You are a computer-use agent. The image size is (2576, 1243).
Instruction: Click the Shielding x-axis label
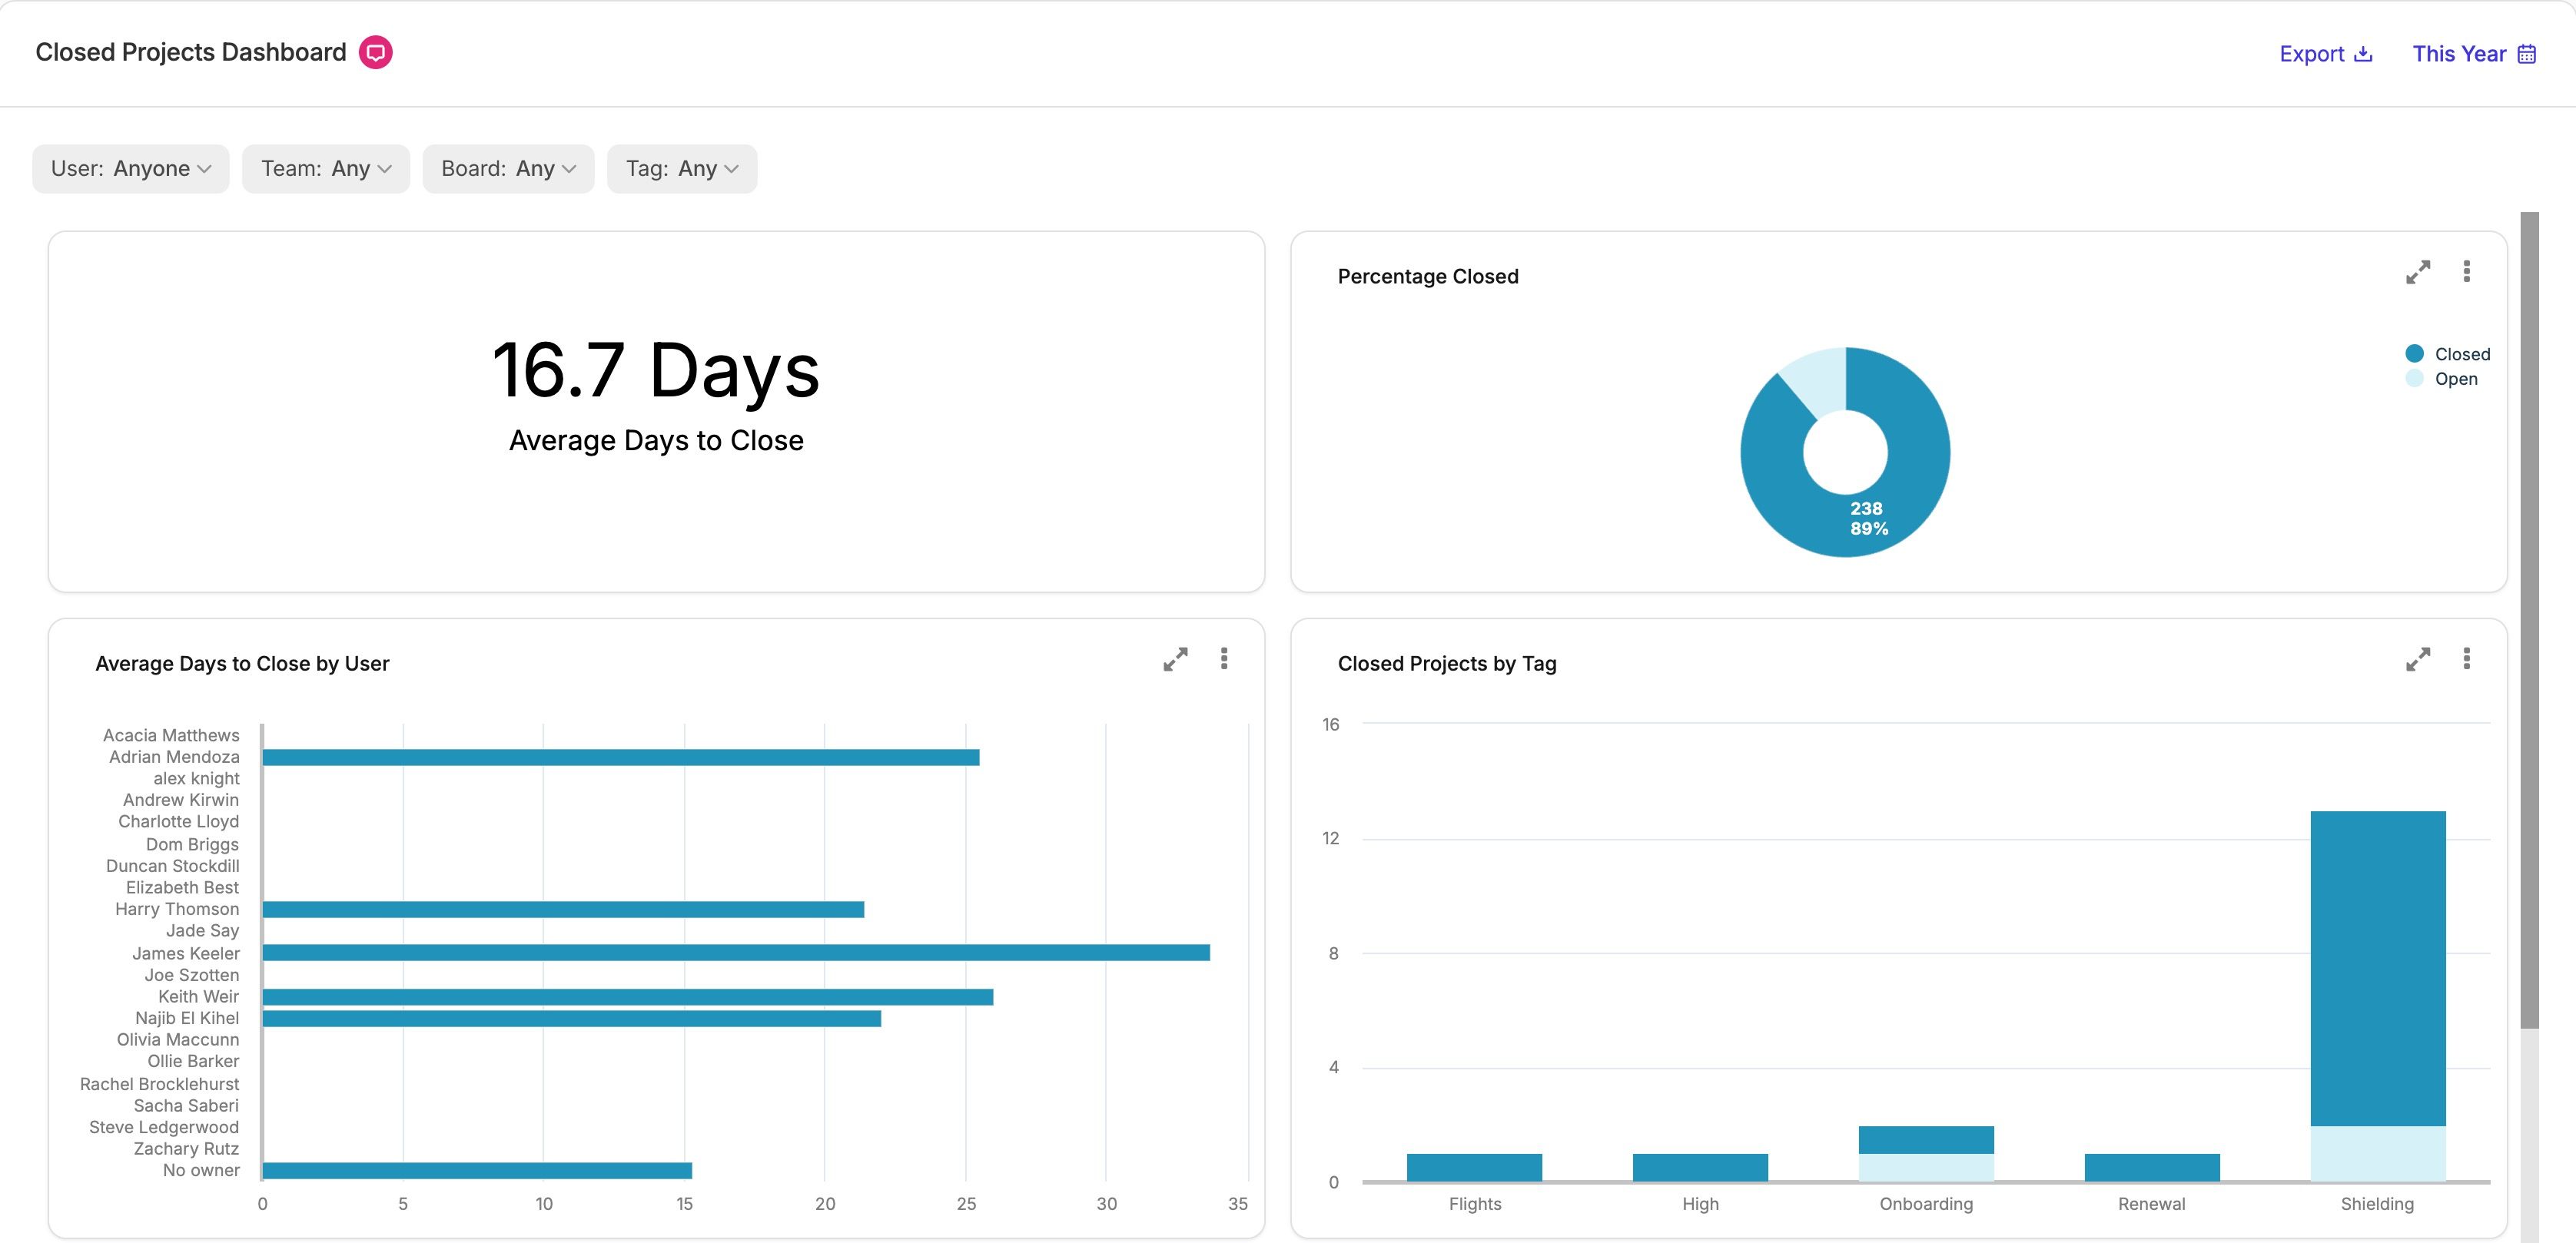click(x=2377, y=1204)
